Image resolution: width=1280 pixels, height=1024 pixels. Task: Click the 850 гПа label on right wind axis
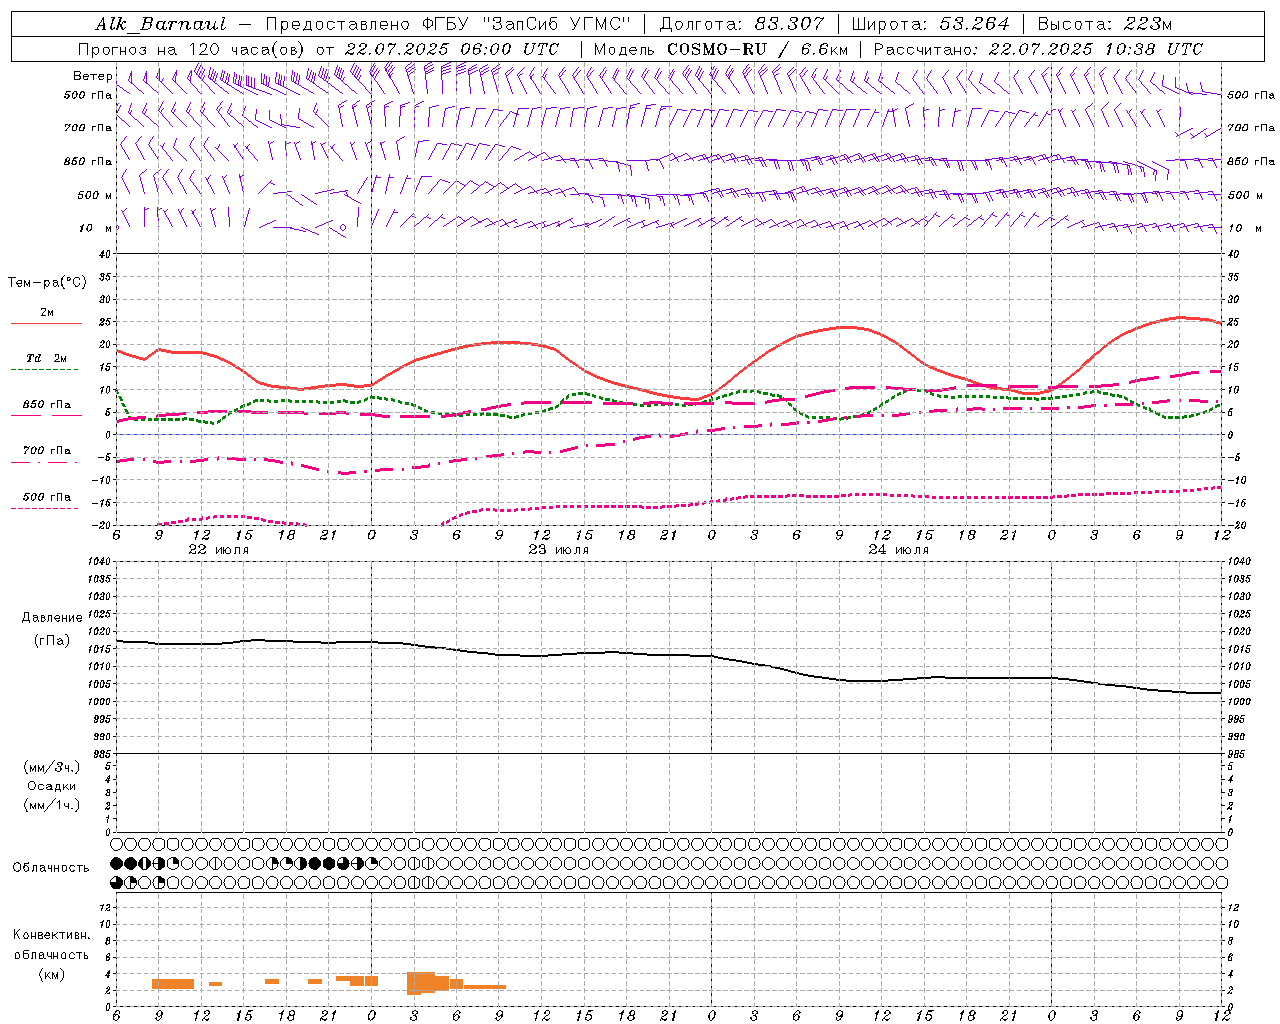click(x=1251, y=161)
